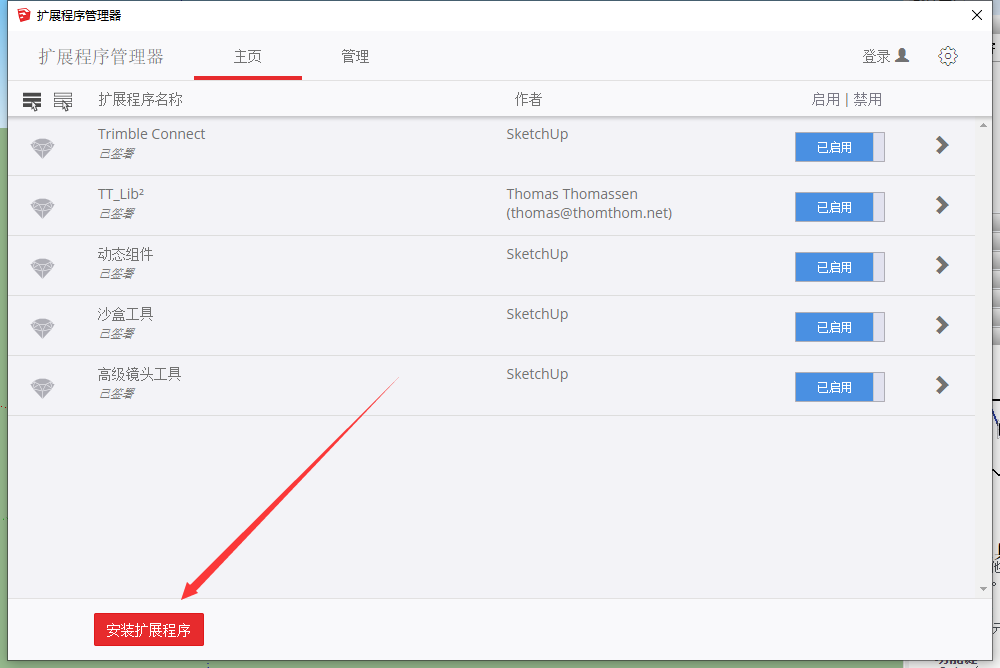Screen dimensions: 1000x668
Task: Click the 扩展程序管理器 heading text
Action: 101,57
